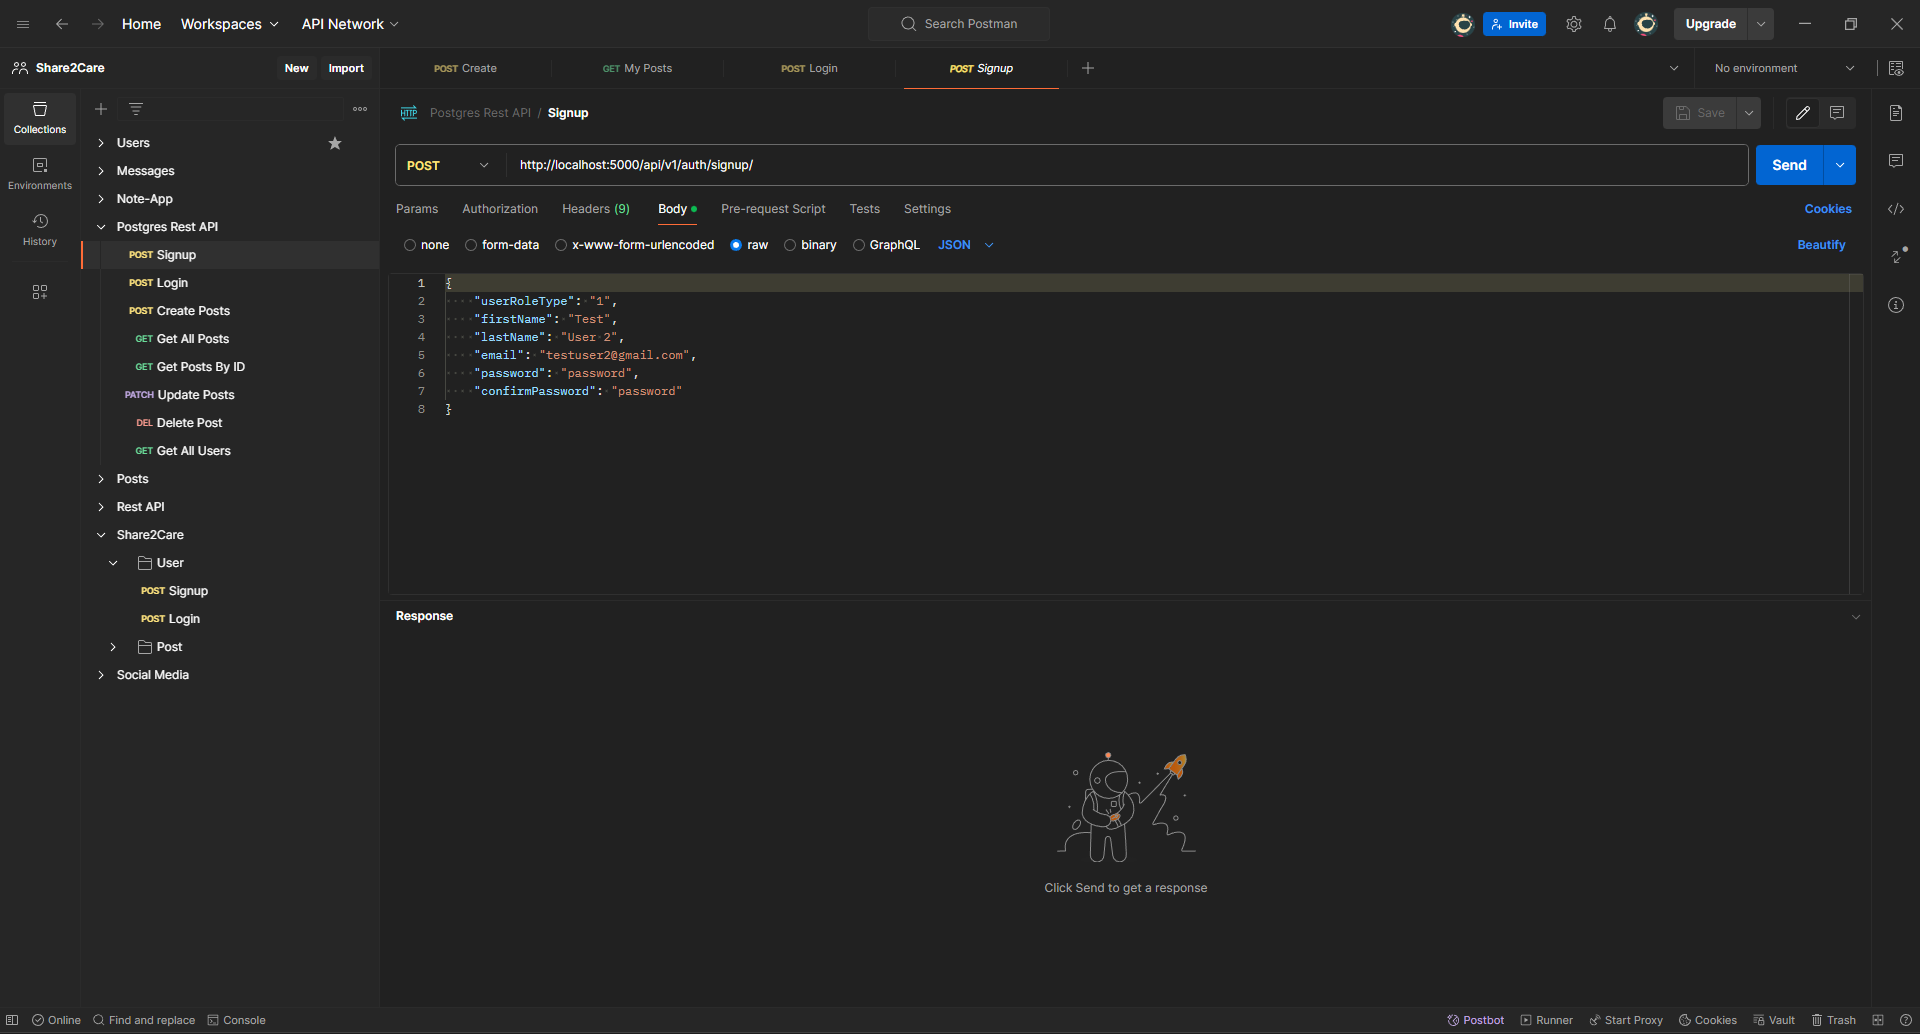Switch to the GET My Posts tab
The width and height of the screenshot is (1920, 1034).
tap(637, 68)
